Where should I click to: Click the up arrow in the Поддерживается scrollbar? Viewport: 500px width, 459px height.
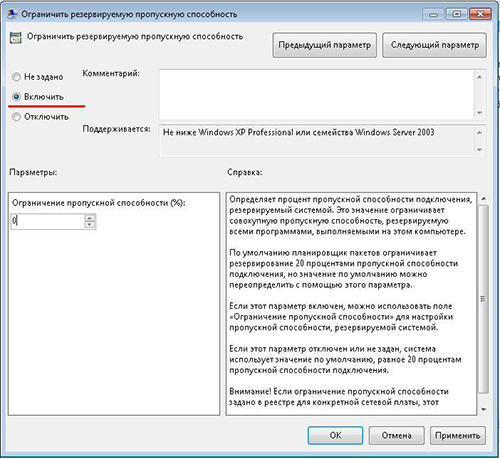[x=479, y=133]
